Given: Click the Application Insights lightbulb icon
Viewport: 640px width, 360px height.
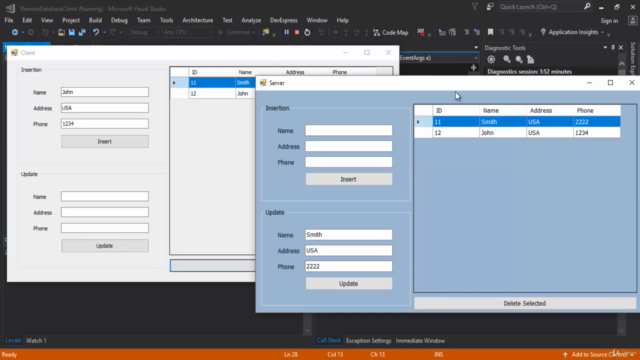Looking at the screenshot, I should [543, 32].
